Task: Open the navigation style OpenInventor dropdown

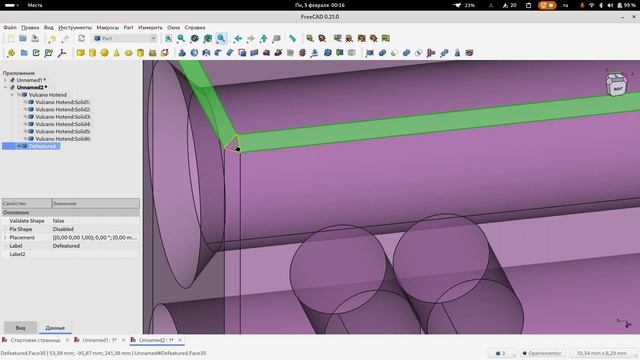Action: (542, 353)
